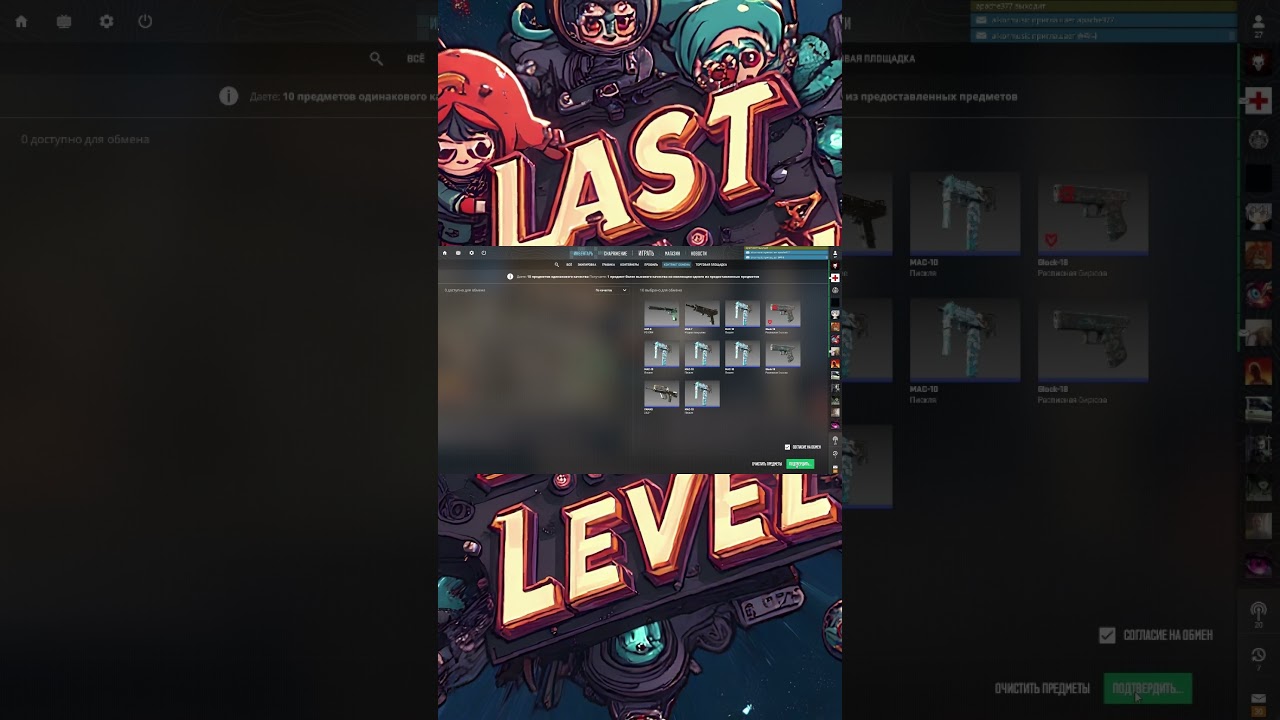1280x720 pixels.
Task: Select КОНТЕЙНЕРЫ sub-tab in small window
Action: (629, 265)
